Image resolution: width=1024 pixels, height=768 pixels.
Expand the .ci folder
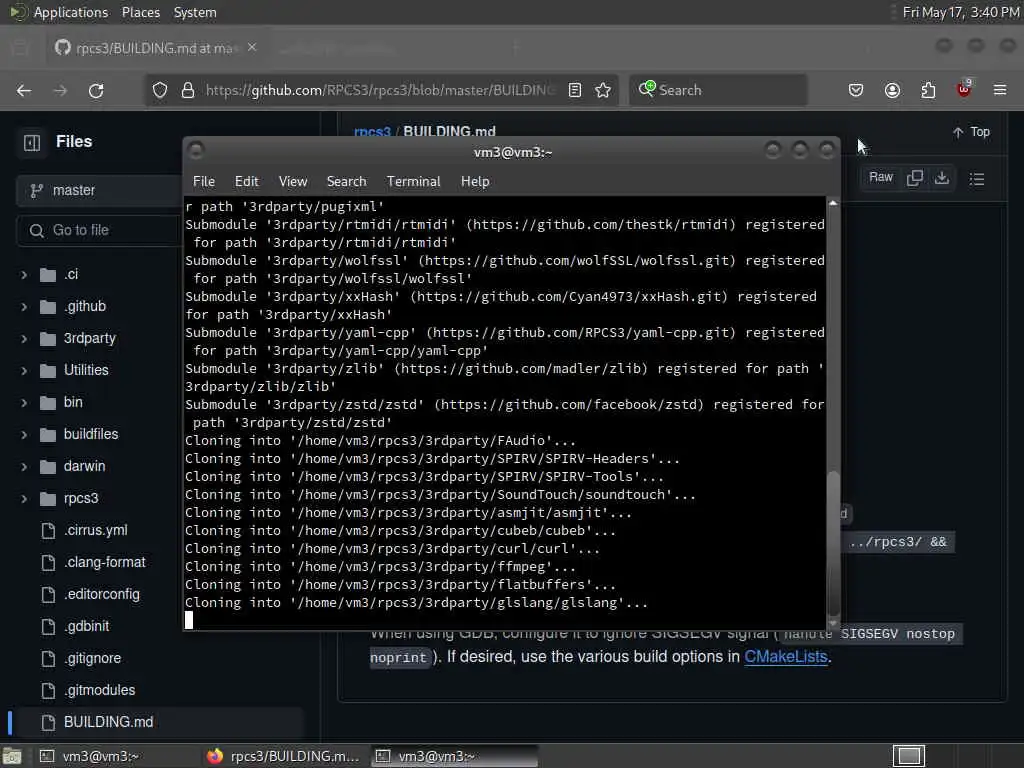pyautogui.click(x=24, y=275)
